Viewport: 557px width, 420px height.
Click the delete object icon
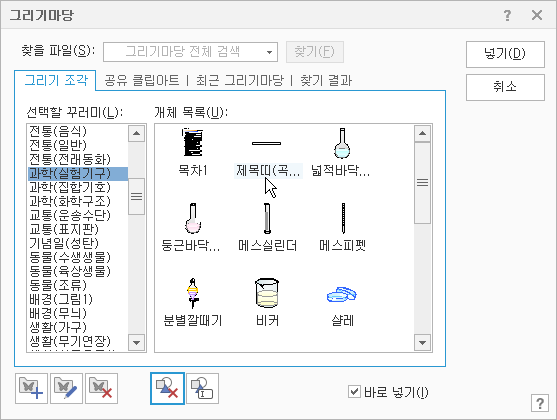pos(167,388)
